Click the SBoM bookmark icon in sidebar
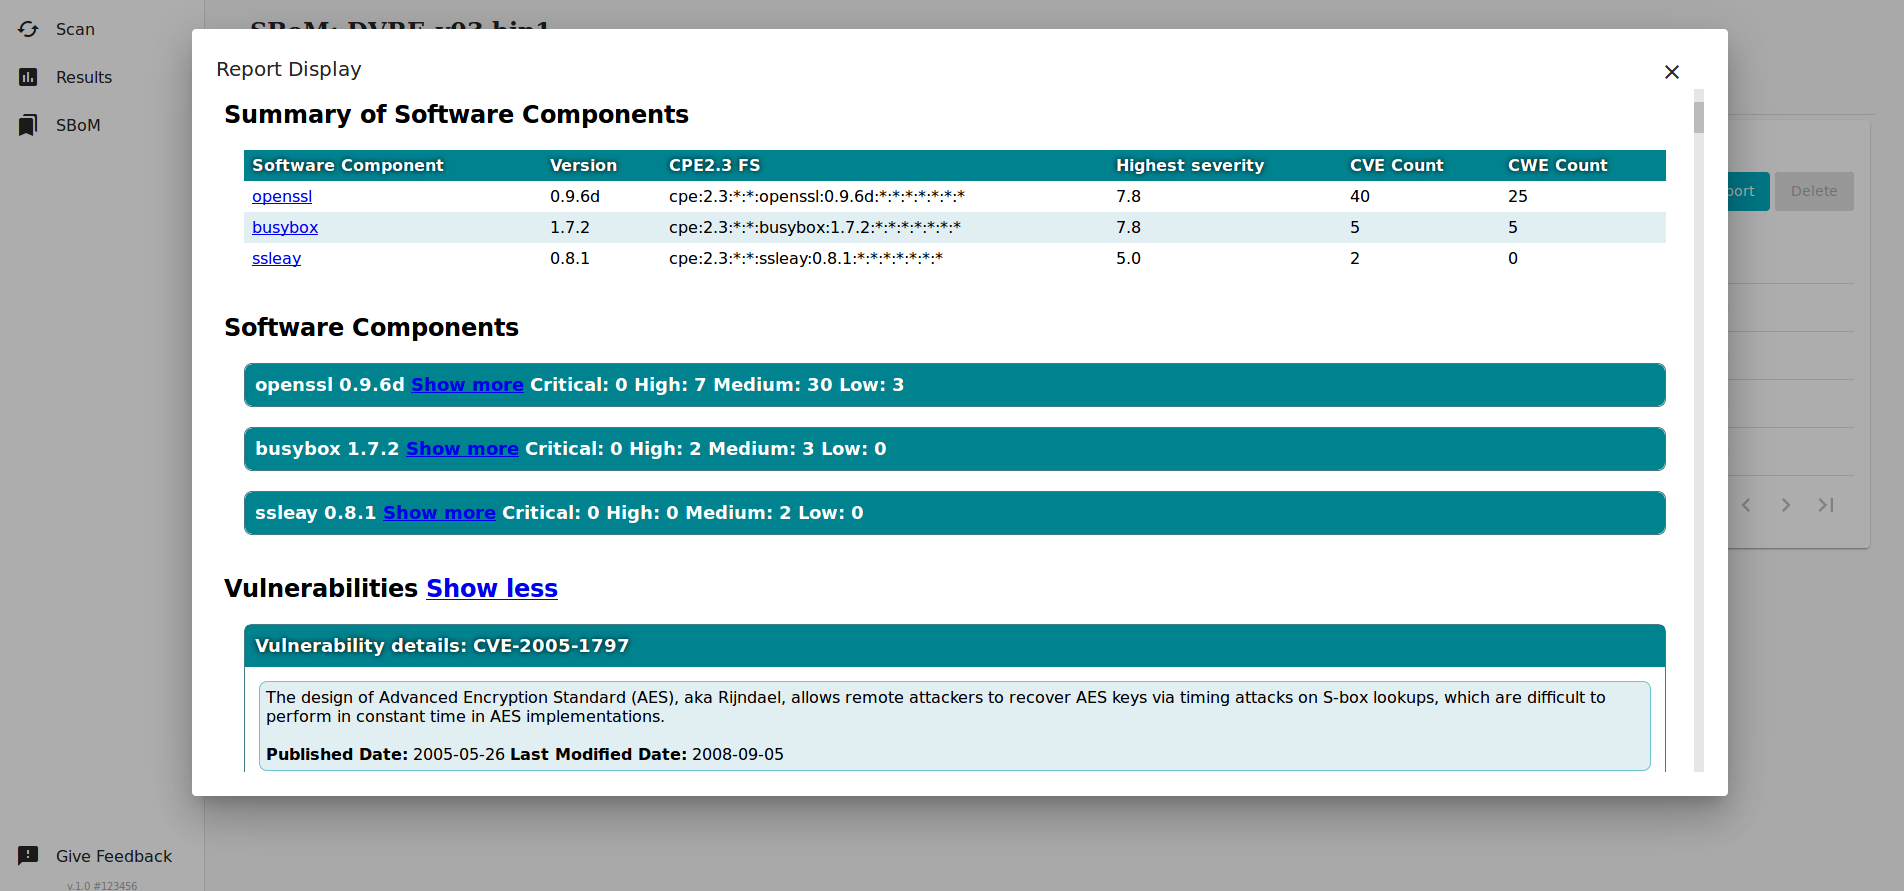1904x891 pixels. (28, 125)
